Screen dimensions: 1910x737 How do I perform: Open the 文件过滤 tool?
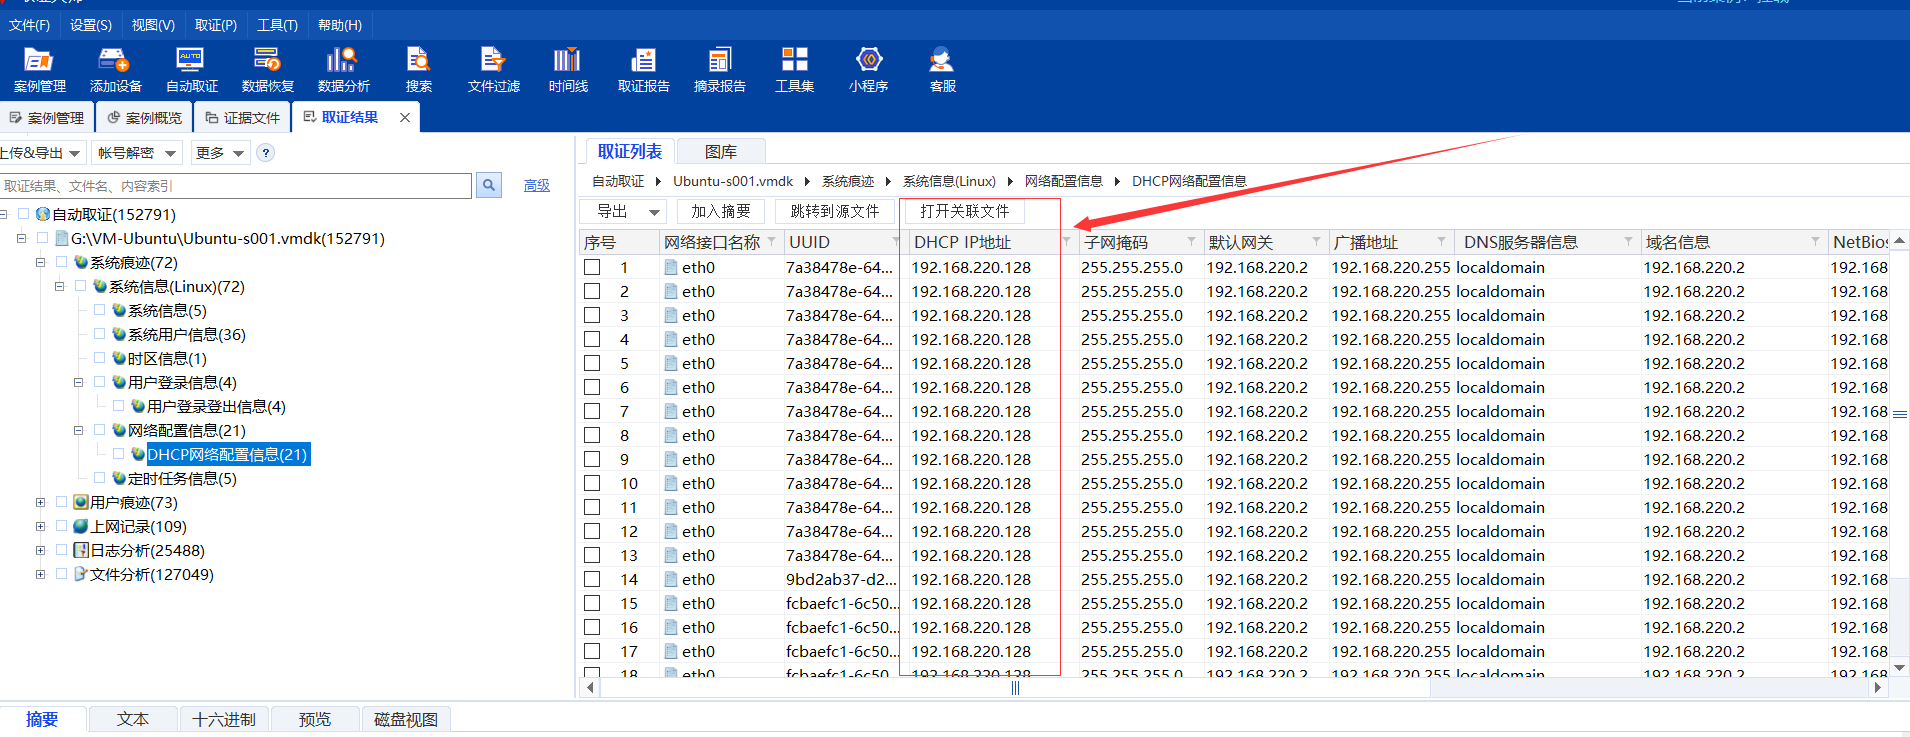(494, 70)
